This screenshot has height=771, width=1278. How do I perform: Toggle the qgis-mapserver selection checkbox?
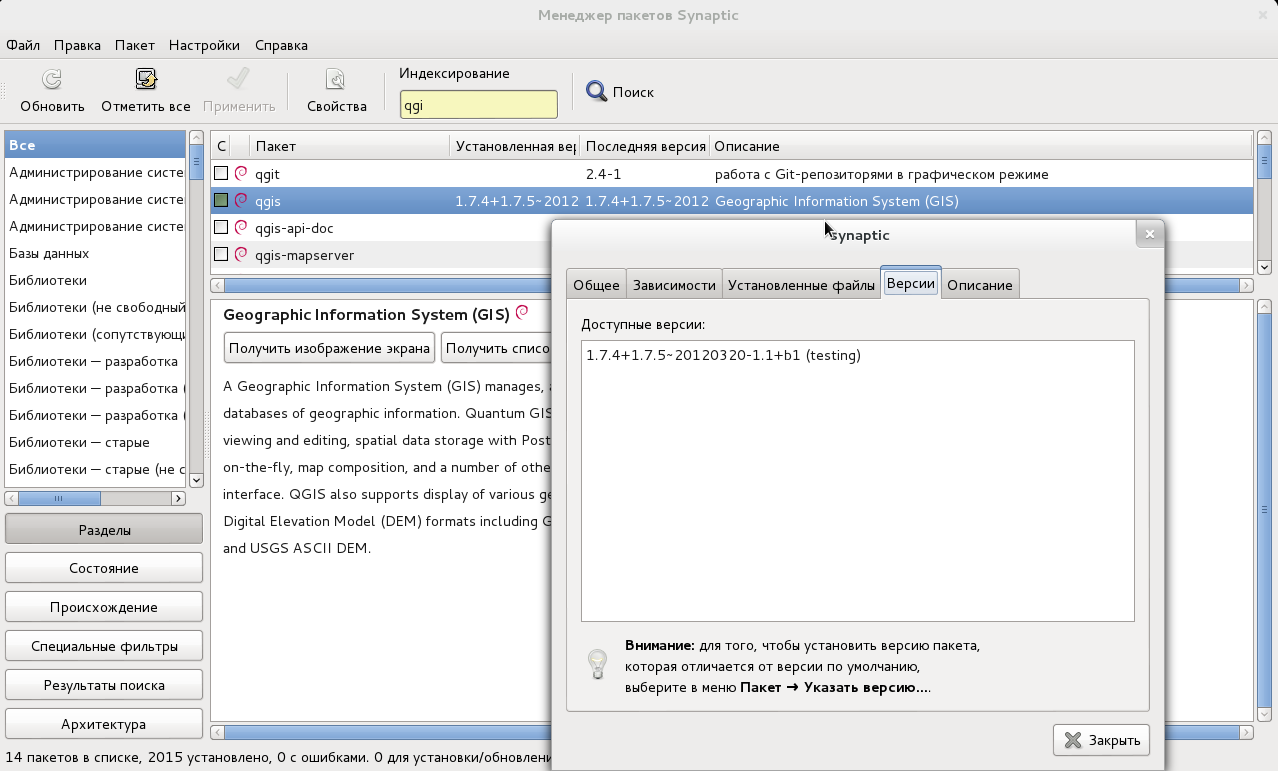221,255
